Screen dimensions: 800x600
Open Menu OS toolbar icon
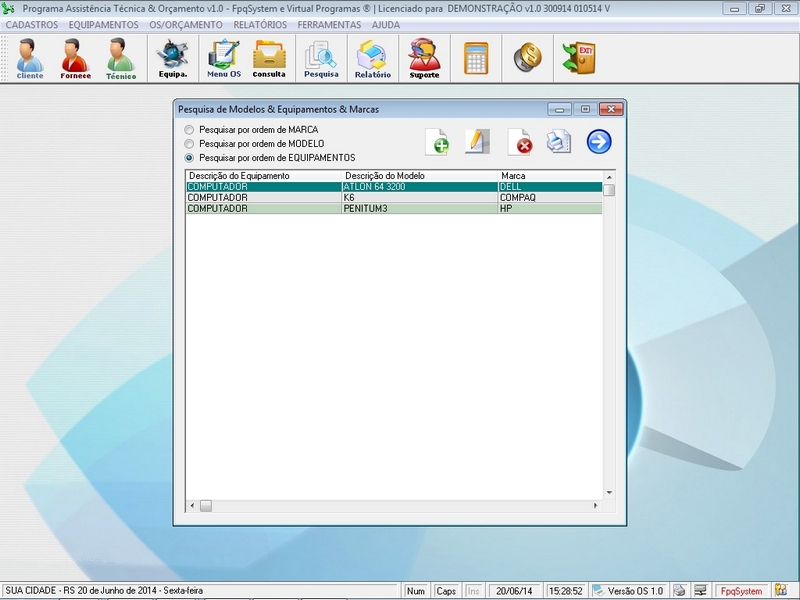[x=223, y=58]
